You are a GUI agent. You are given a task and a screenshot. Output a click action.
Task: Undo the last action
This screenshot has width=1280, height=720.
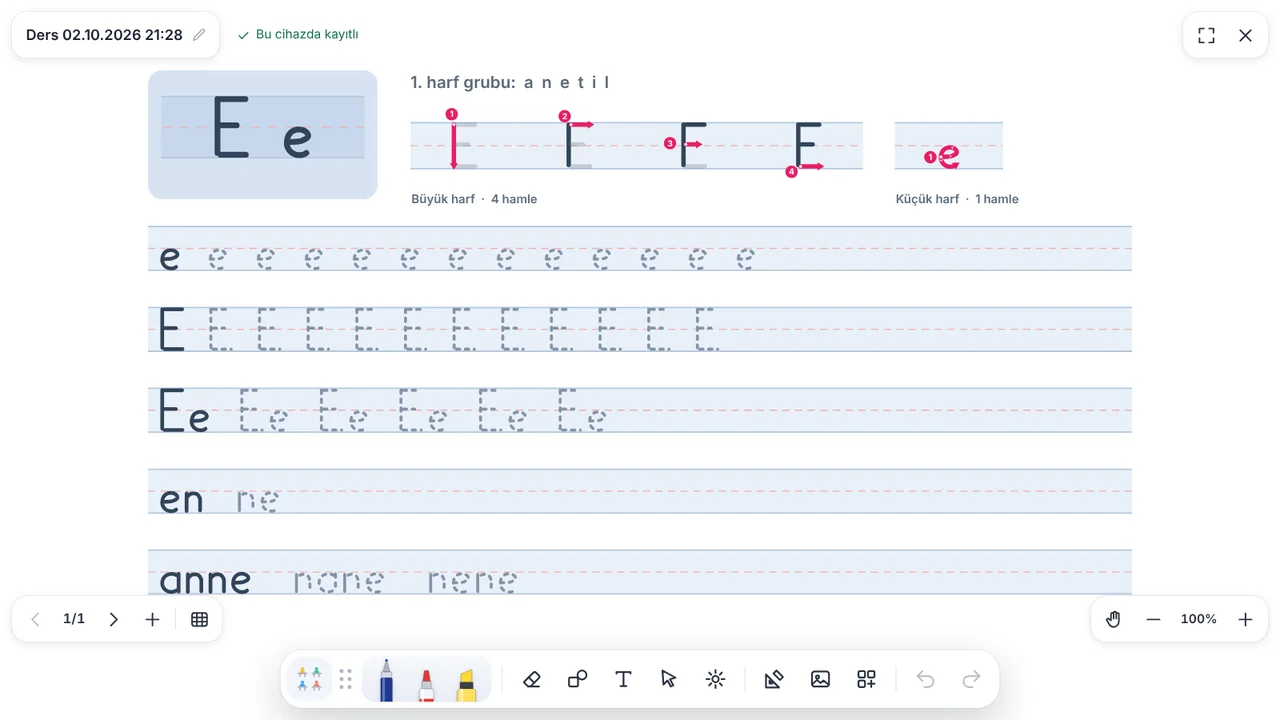tap(926, 680)
